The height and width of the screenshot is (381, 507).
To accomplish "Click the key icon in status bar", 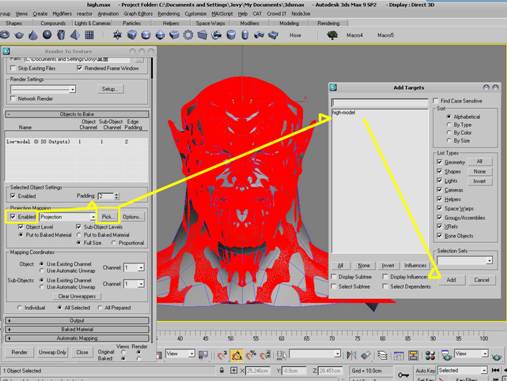I will pos(403,375).
